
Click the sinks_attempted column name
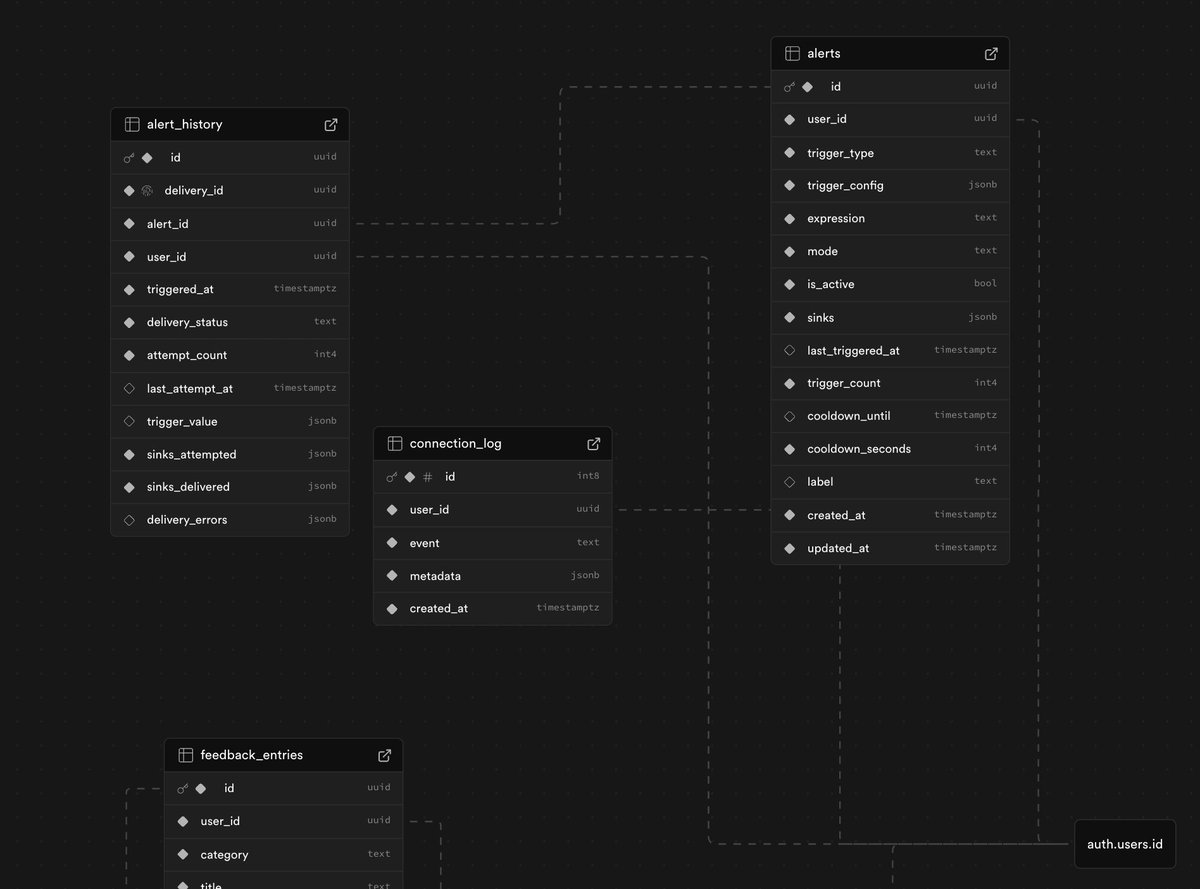[x=192, y=455]
